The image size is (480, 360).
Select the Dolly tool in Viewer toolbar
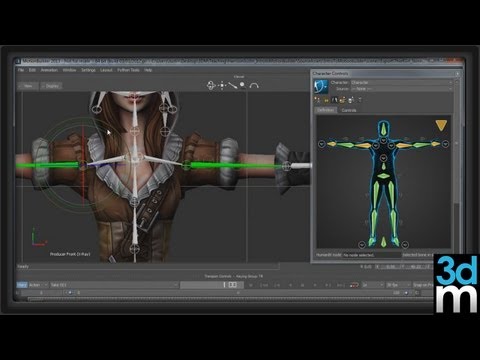coord(233,86)
